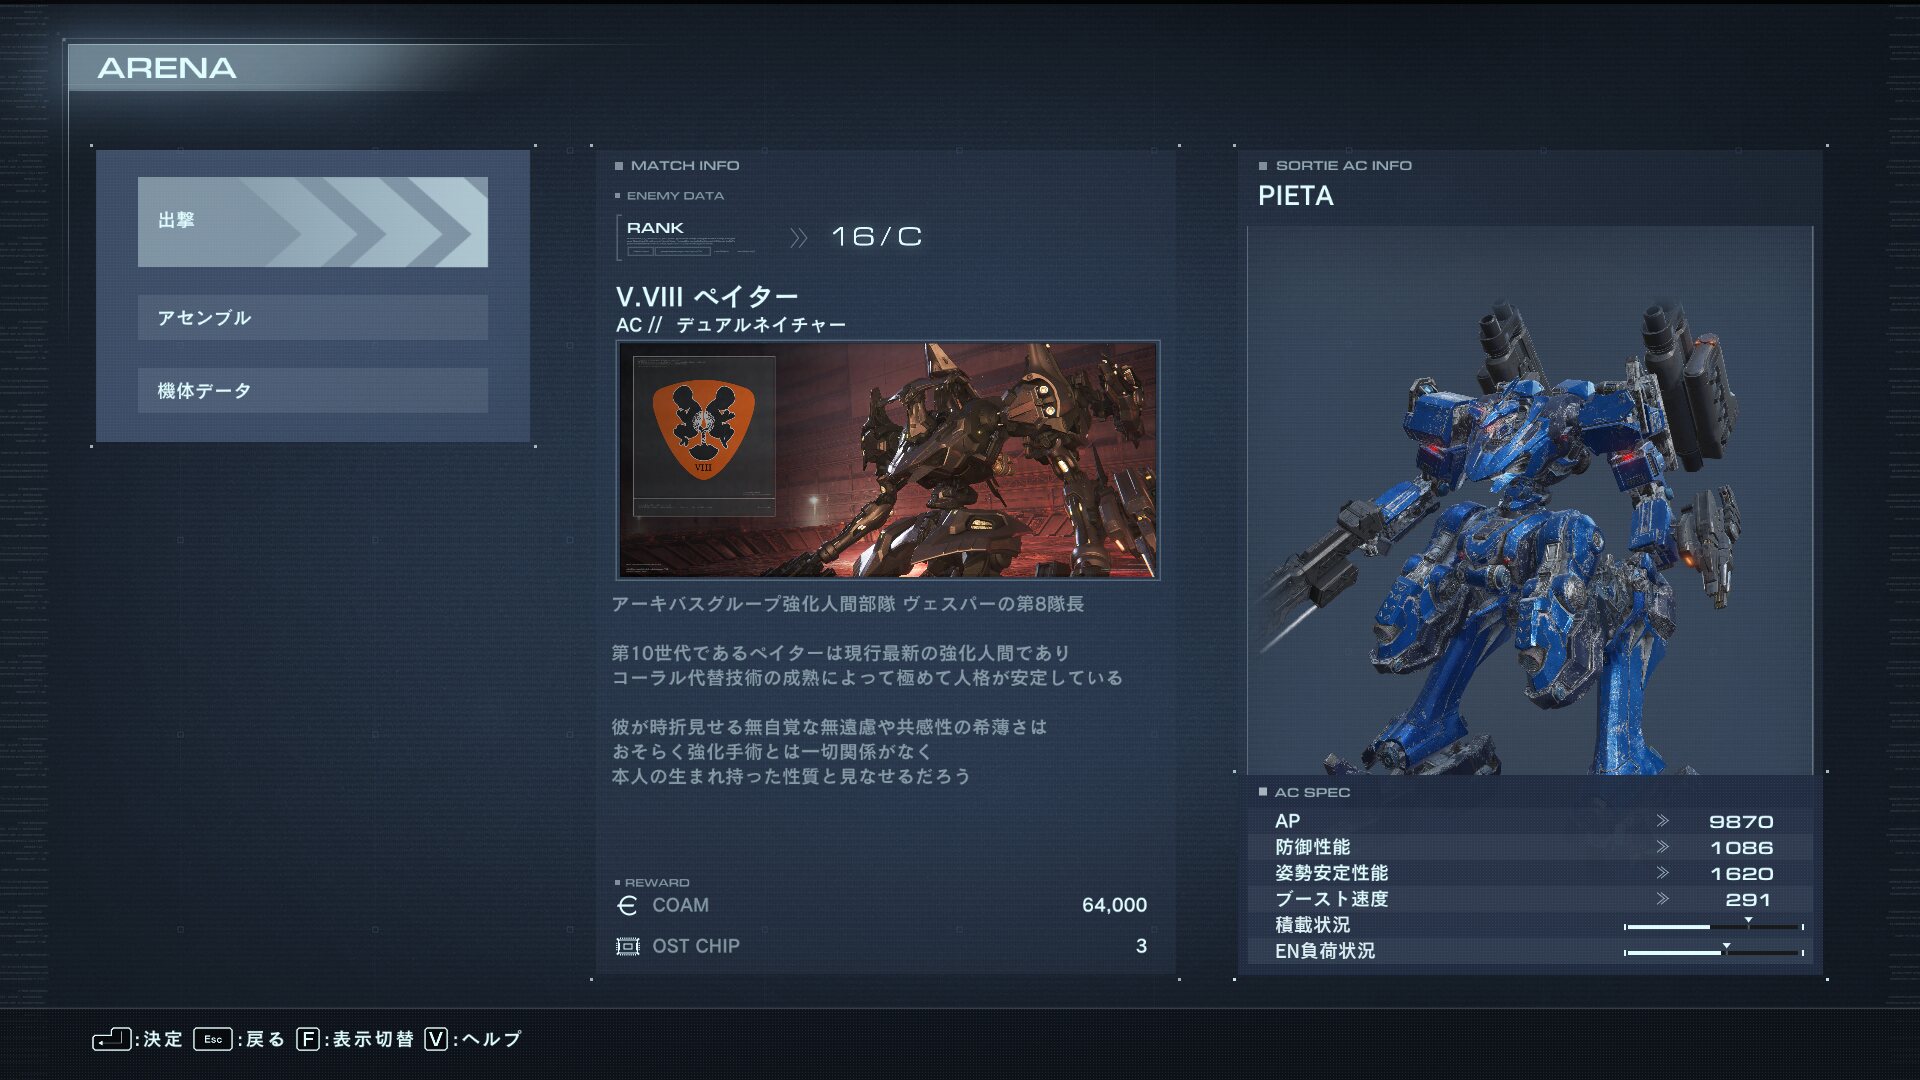The width and height of the screenshot is (1920, 1080).
Task: Click the COAM currency icon
Action: 627,906
